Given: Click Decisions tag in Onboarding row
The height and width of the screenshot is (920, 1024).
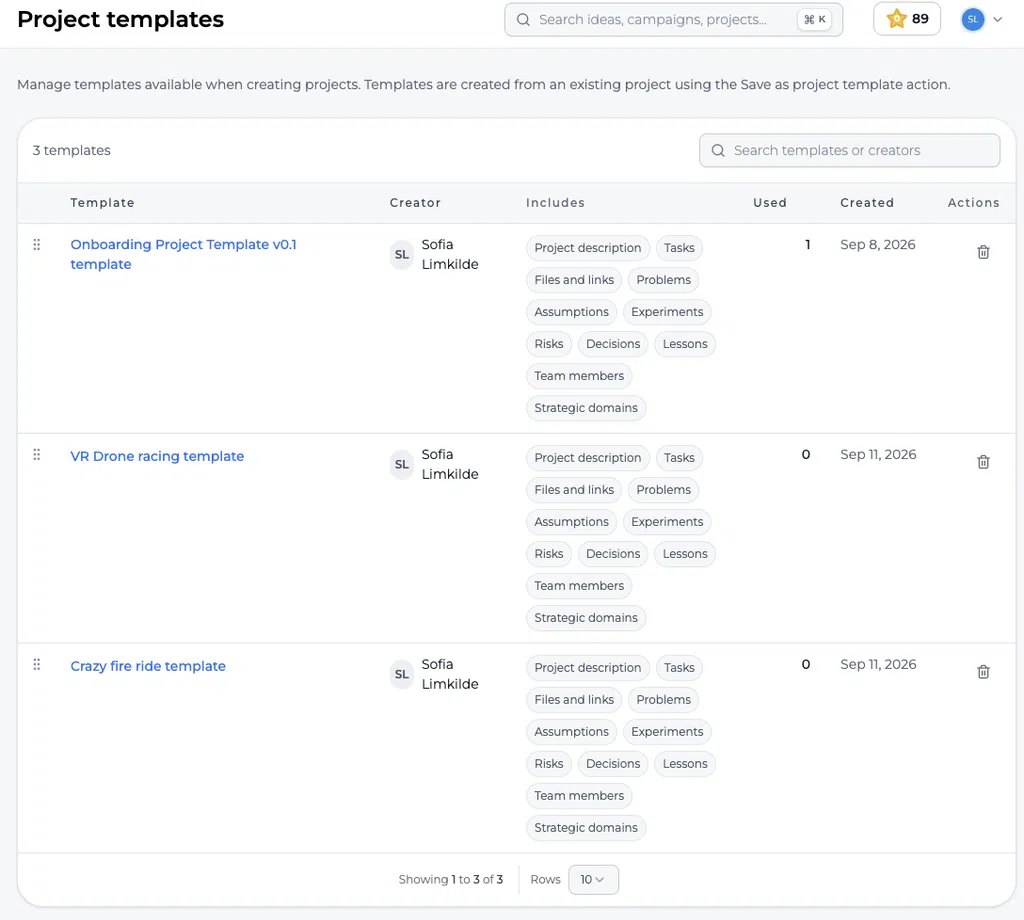Looking at the screenshot, I should 613,344.
